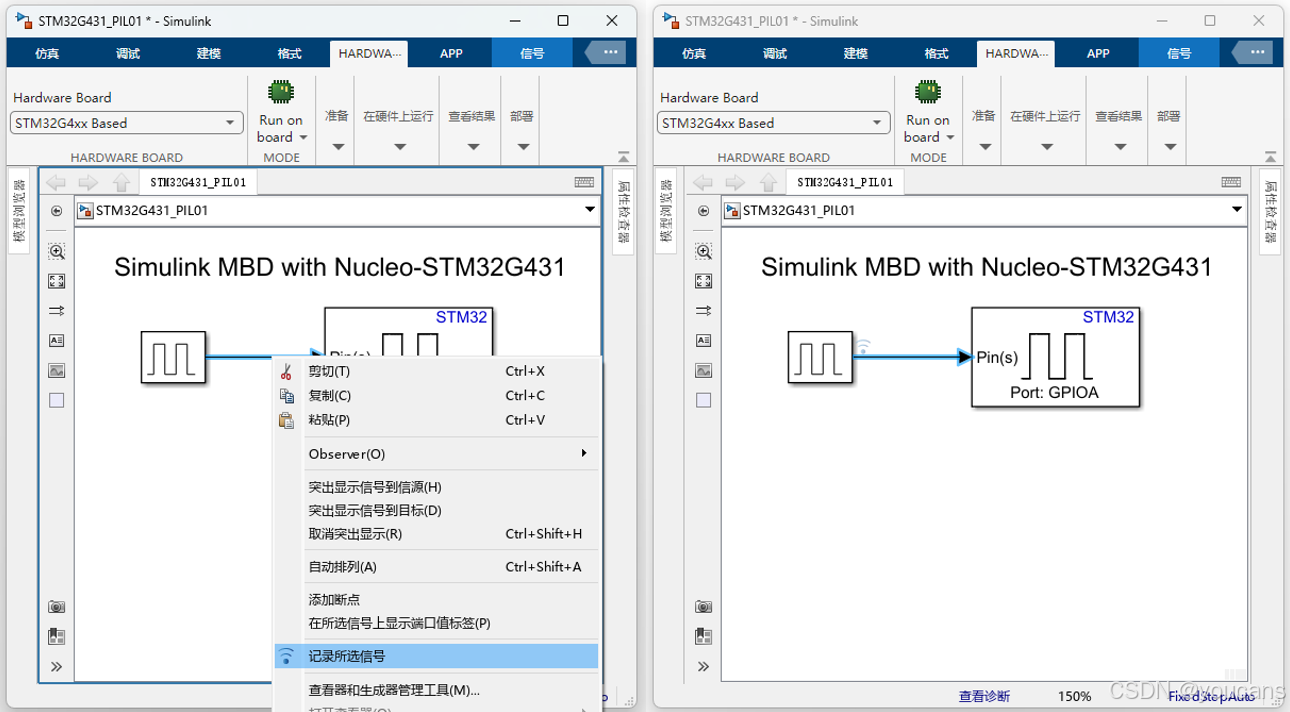Click keyboard icon in left window tab bar
This screenshot has height=712, width=1290.
click(584, 182)
